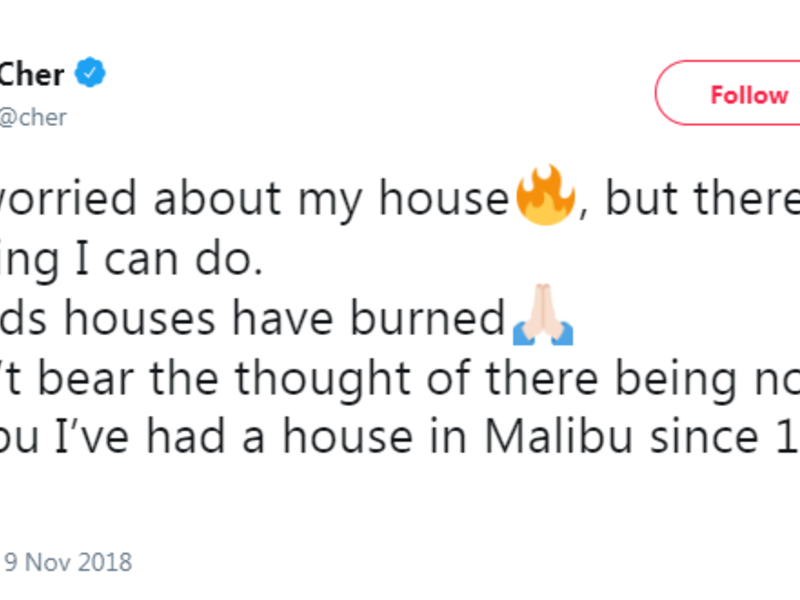The image size is (800, 600).
Task: Click the line ending 'I can do.'
Action: pyautogui.click(x=130, y=260)
